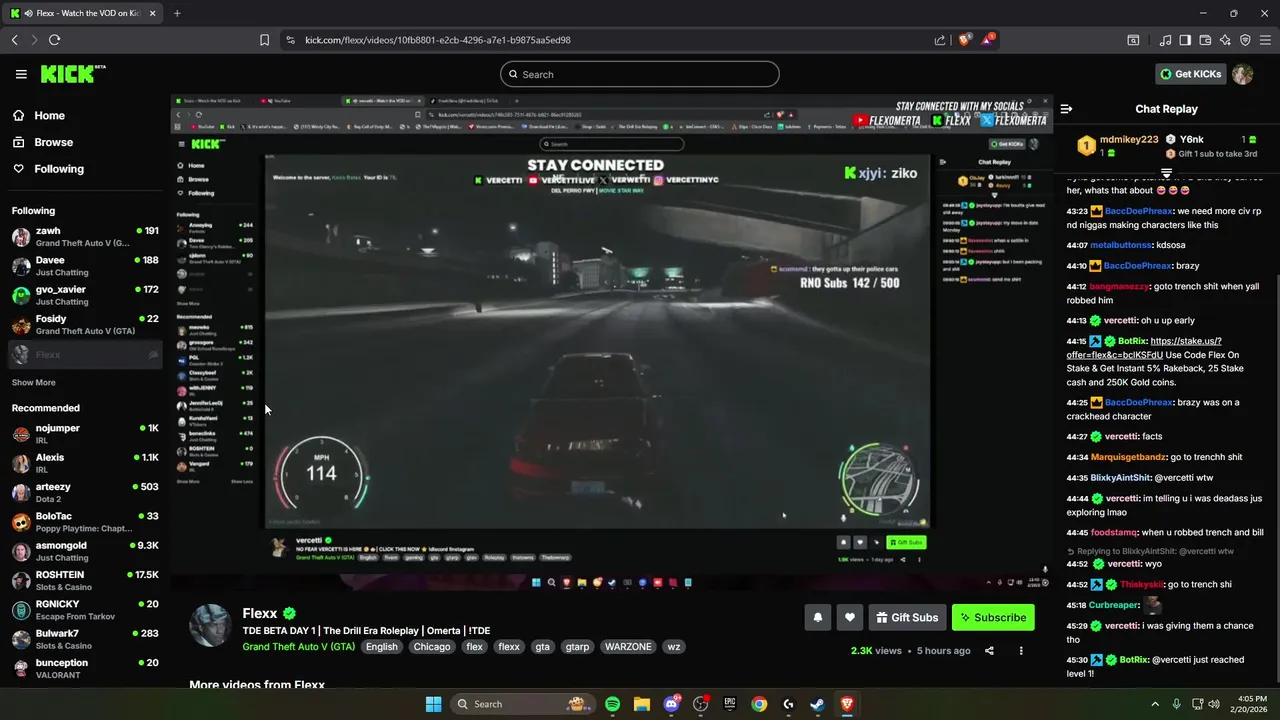Open the Brave VPN shield icon
Screen dimensions: 1280x720
(1245, 40)
